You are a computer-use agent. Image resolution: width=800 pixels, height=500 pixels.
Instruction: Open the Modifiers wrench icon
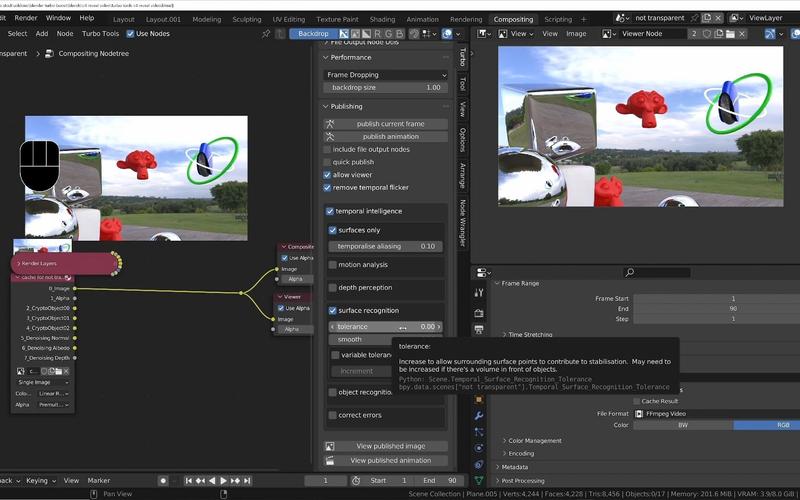[479, 416]
